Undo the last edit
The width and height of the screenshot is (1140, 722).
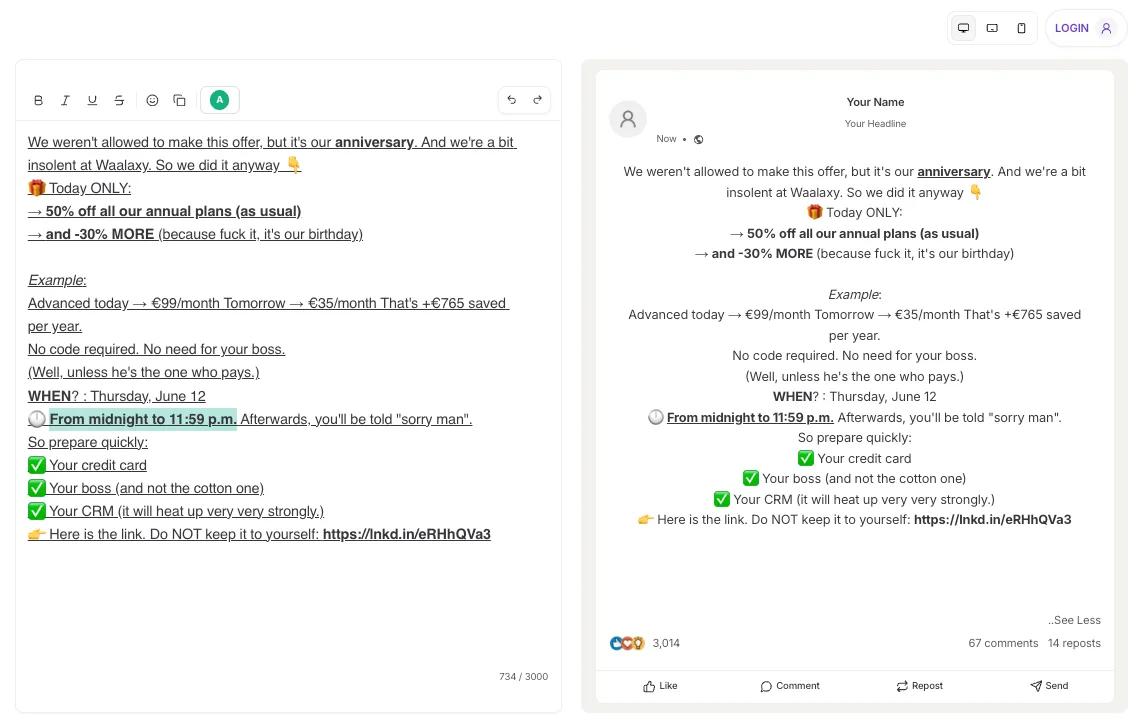point(512,100)
